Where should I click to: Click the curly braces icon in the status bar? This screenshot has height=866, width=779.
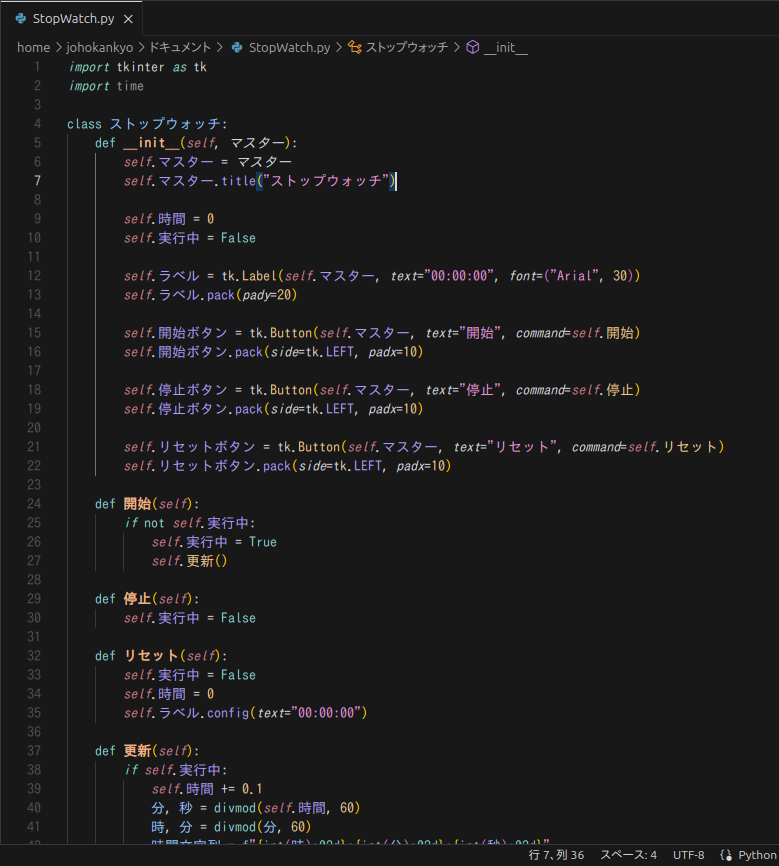(726, 855)
